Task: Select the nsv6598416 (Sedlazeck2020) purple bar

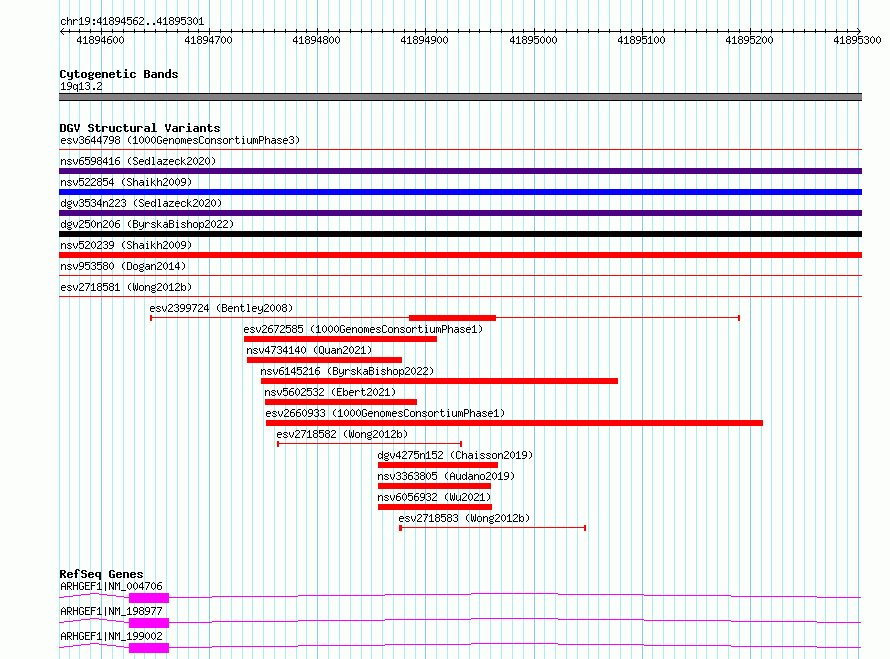Action: [460, 171]
